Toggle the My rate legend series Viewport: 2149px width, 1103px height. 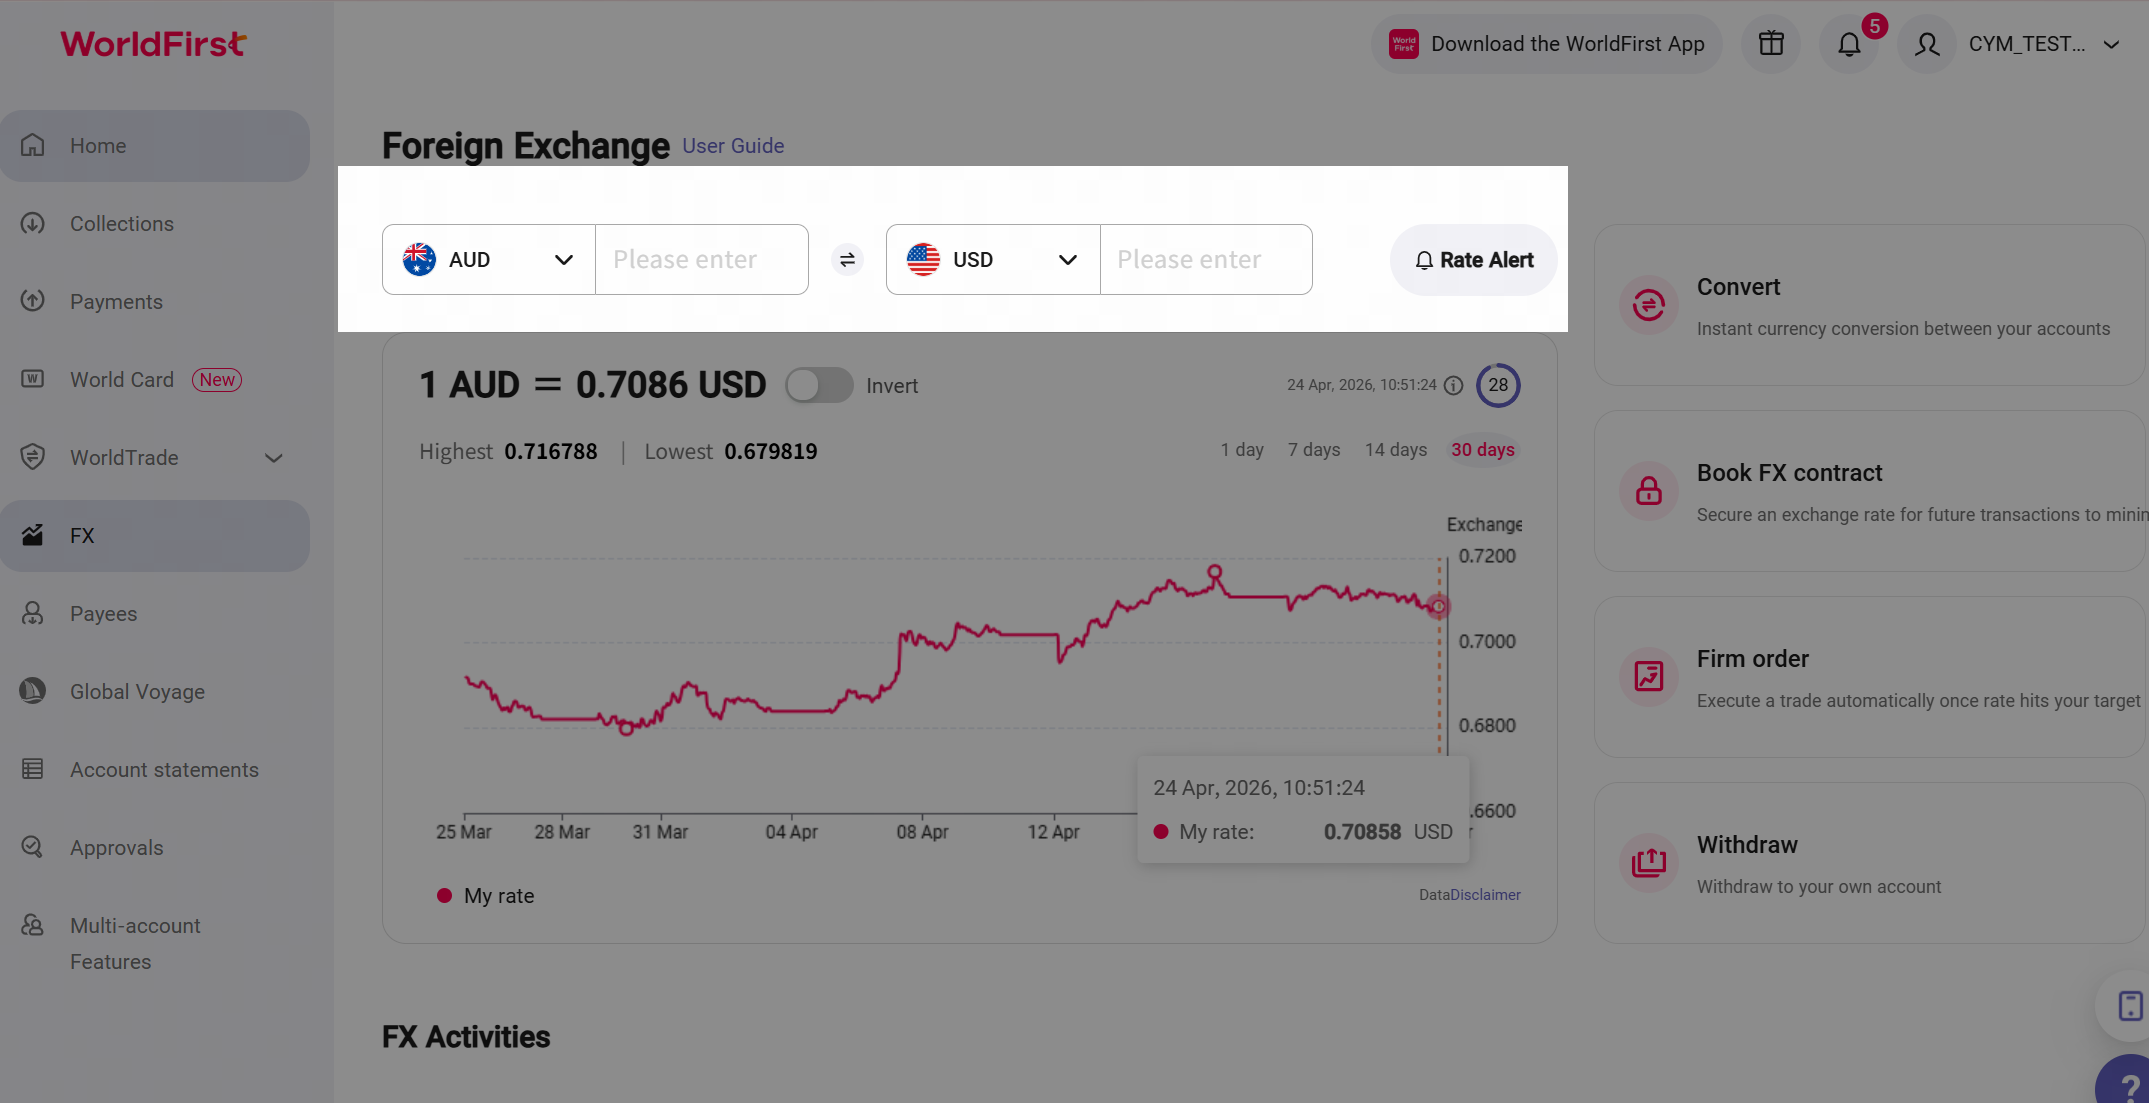pyautogui.click(x=486, y=896)
